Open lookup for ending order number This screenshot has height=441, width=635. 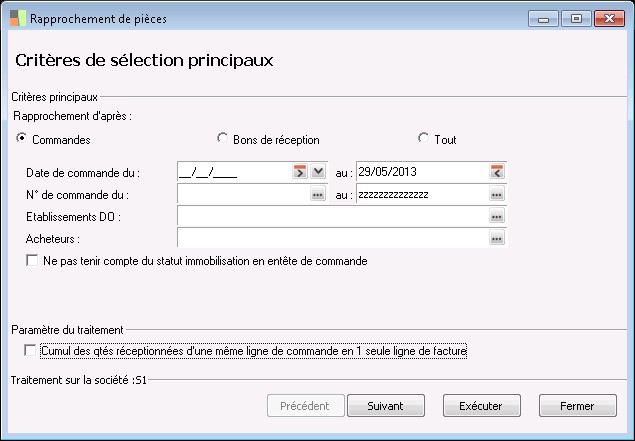497,194
